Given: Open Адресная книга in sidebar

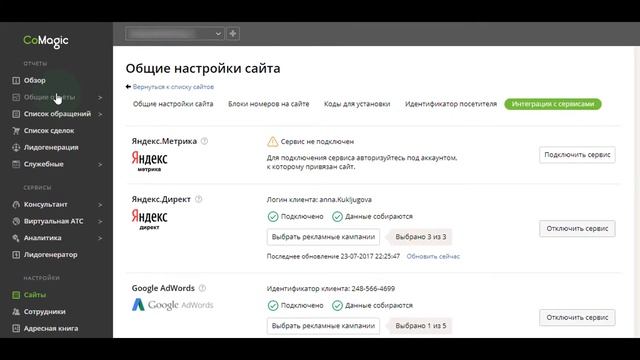Looking at the screenshot, I should pyautogui.click(x=51, y=328).
